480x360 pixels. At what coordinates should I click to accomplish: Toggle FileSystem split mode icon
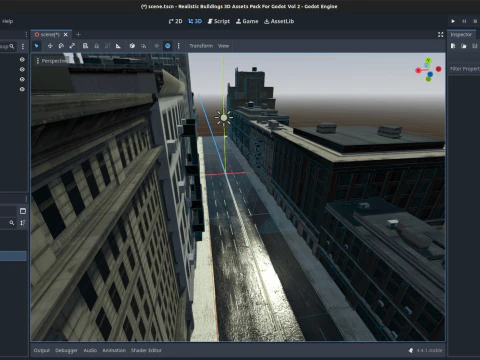23,211
